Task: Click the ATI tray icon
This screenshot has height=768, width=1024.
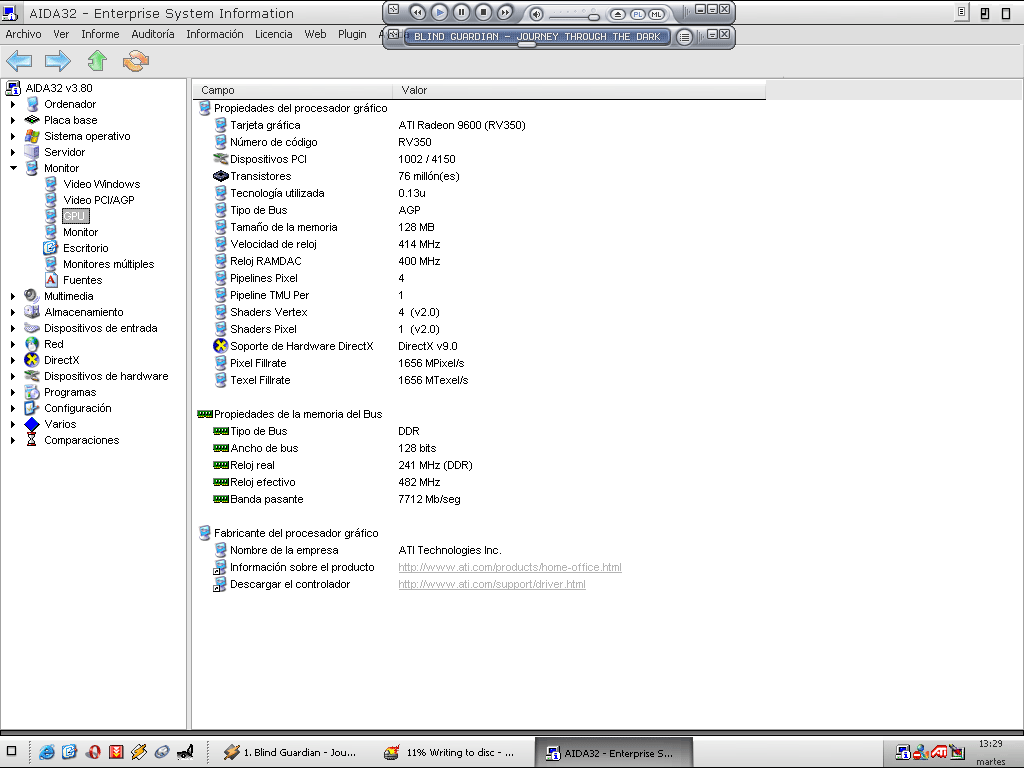Action: point(939,752)
